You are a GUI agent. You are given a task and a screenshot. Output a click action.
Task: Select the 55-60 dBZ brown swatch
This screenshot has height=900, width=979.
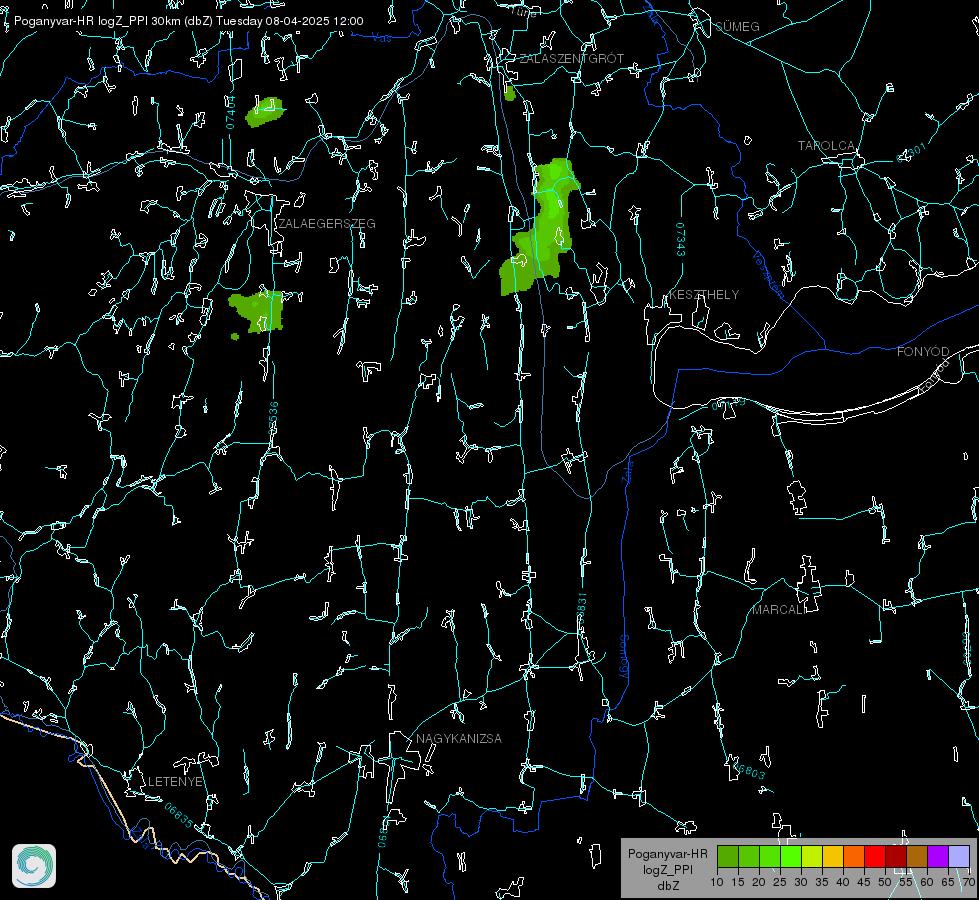click(x=917, y=856)
